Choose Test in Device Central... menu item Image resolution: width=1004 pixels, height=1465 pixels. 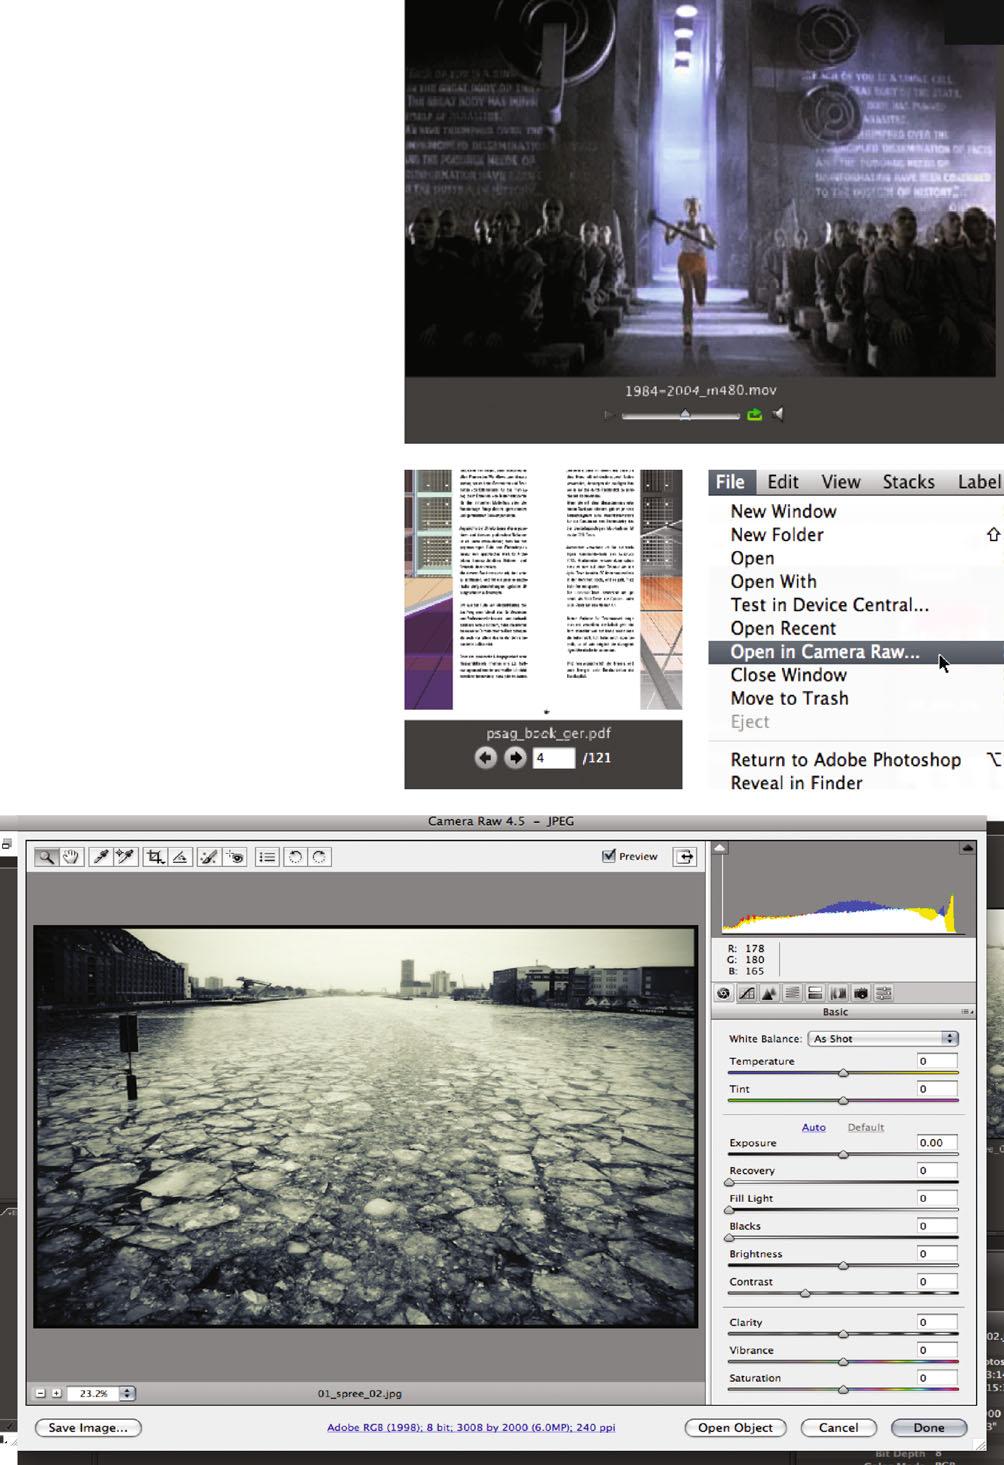click(856, 605)
